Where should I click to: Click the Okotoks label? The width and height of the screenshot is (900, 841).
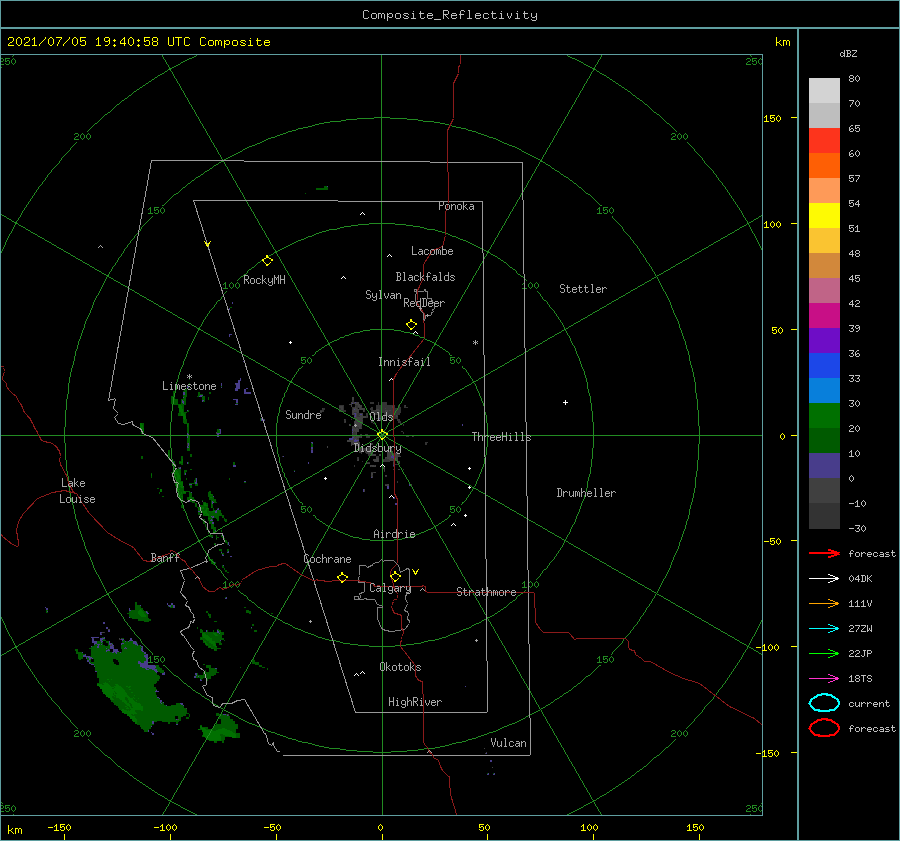[x=400, y=667]
